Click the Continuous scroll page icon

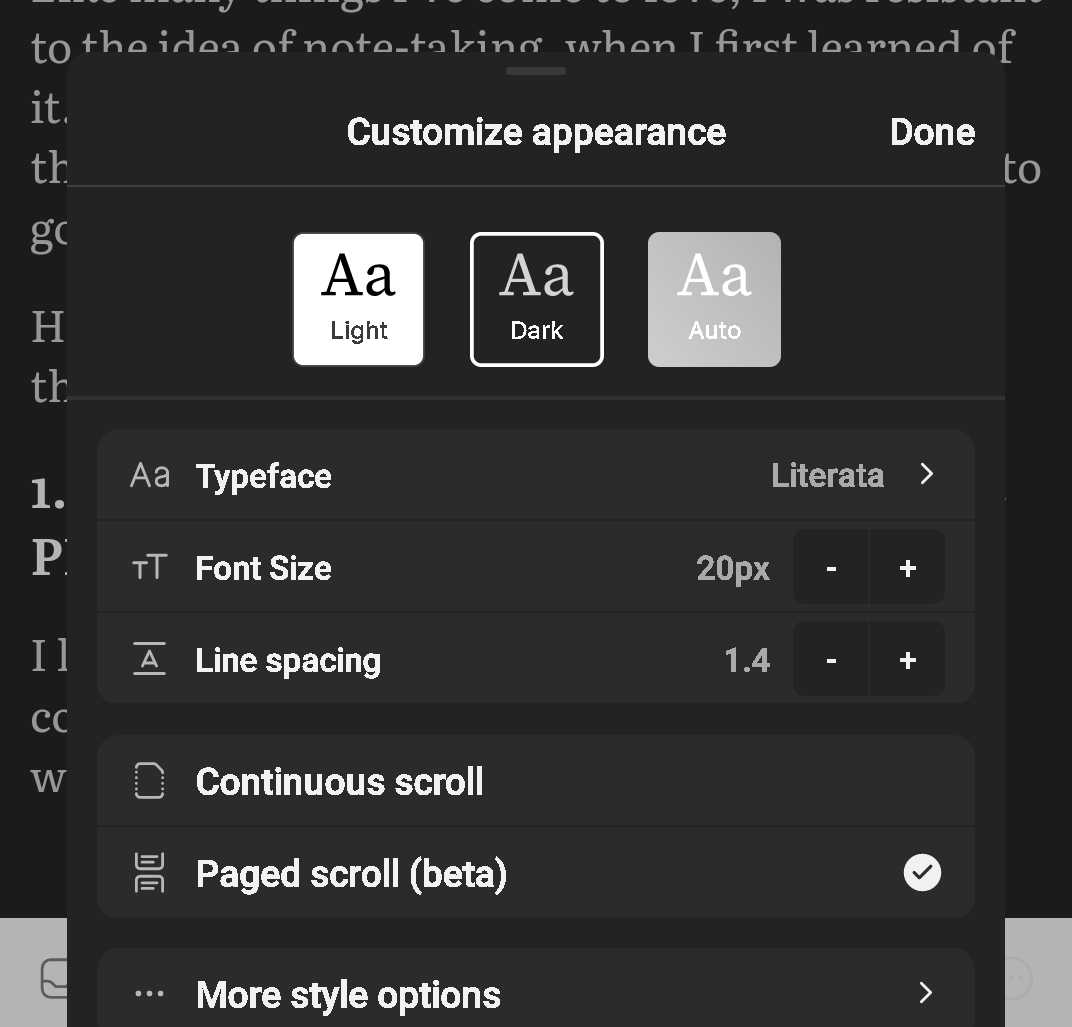pyautogui.click(x=149, y=782)
